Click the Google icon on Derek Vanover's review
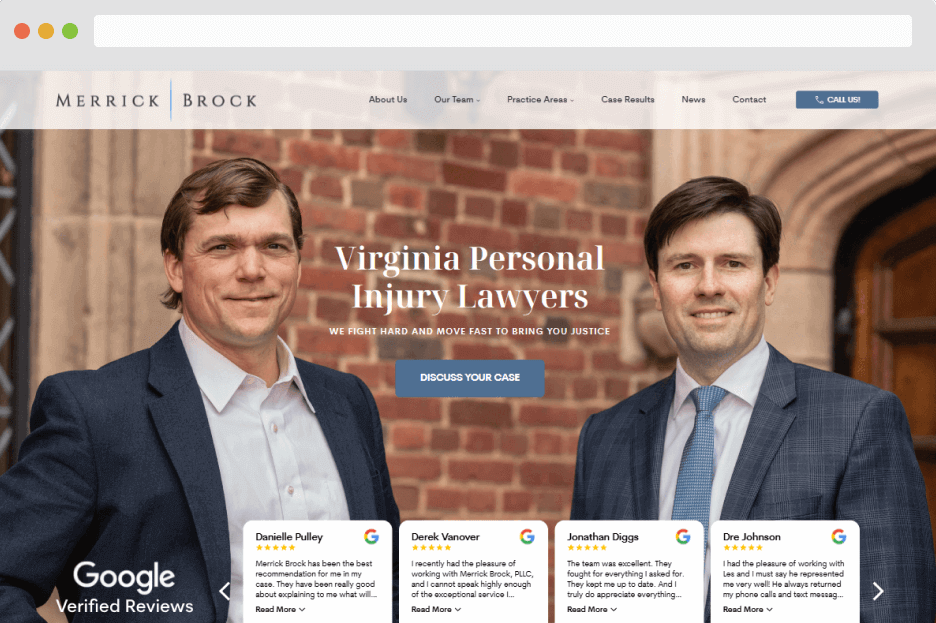The width and height of the screenshot is (936, 623). click(527, 536)
